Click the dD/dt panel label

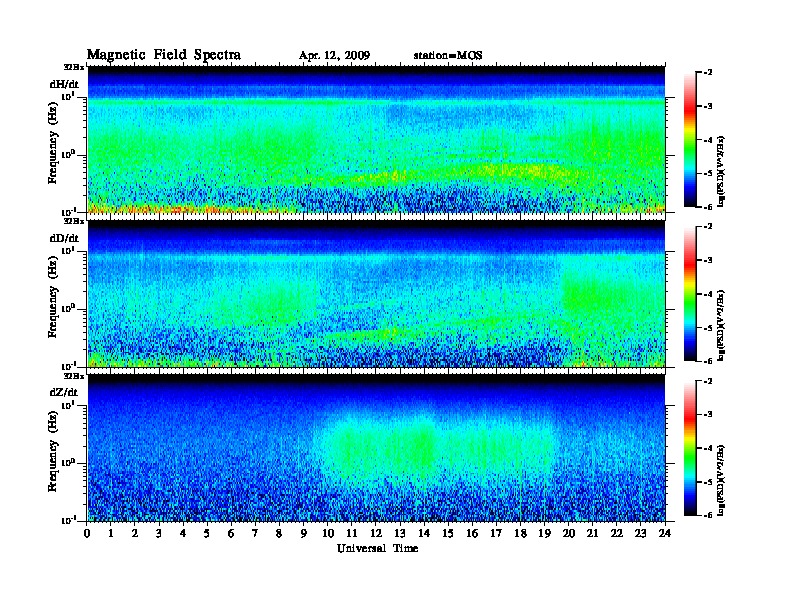click(x=64, y=238)
